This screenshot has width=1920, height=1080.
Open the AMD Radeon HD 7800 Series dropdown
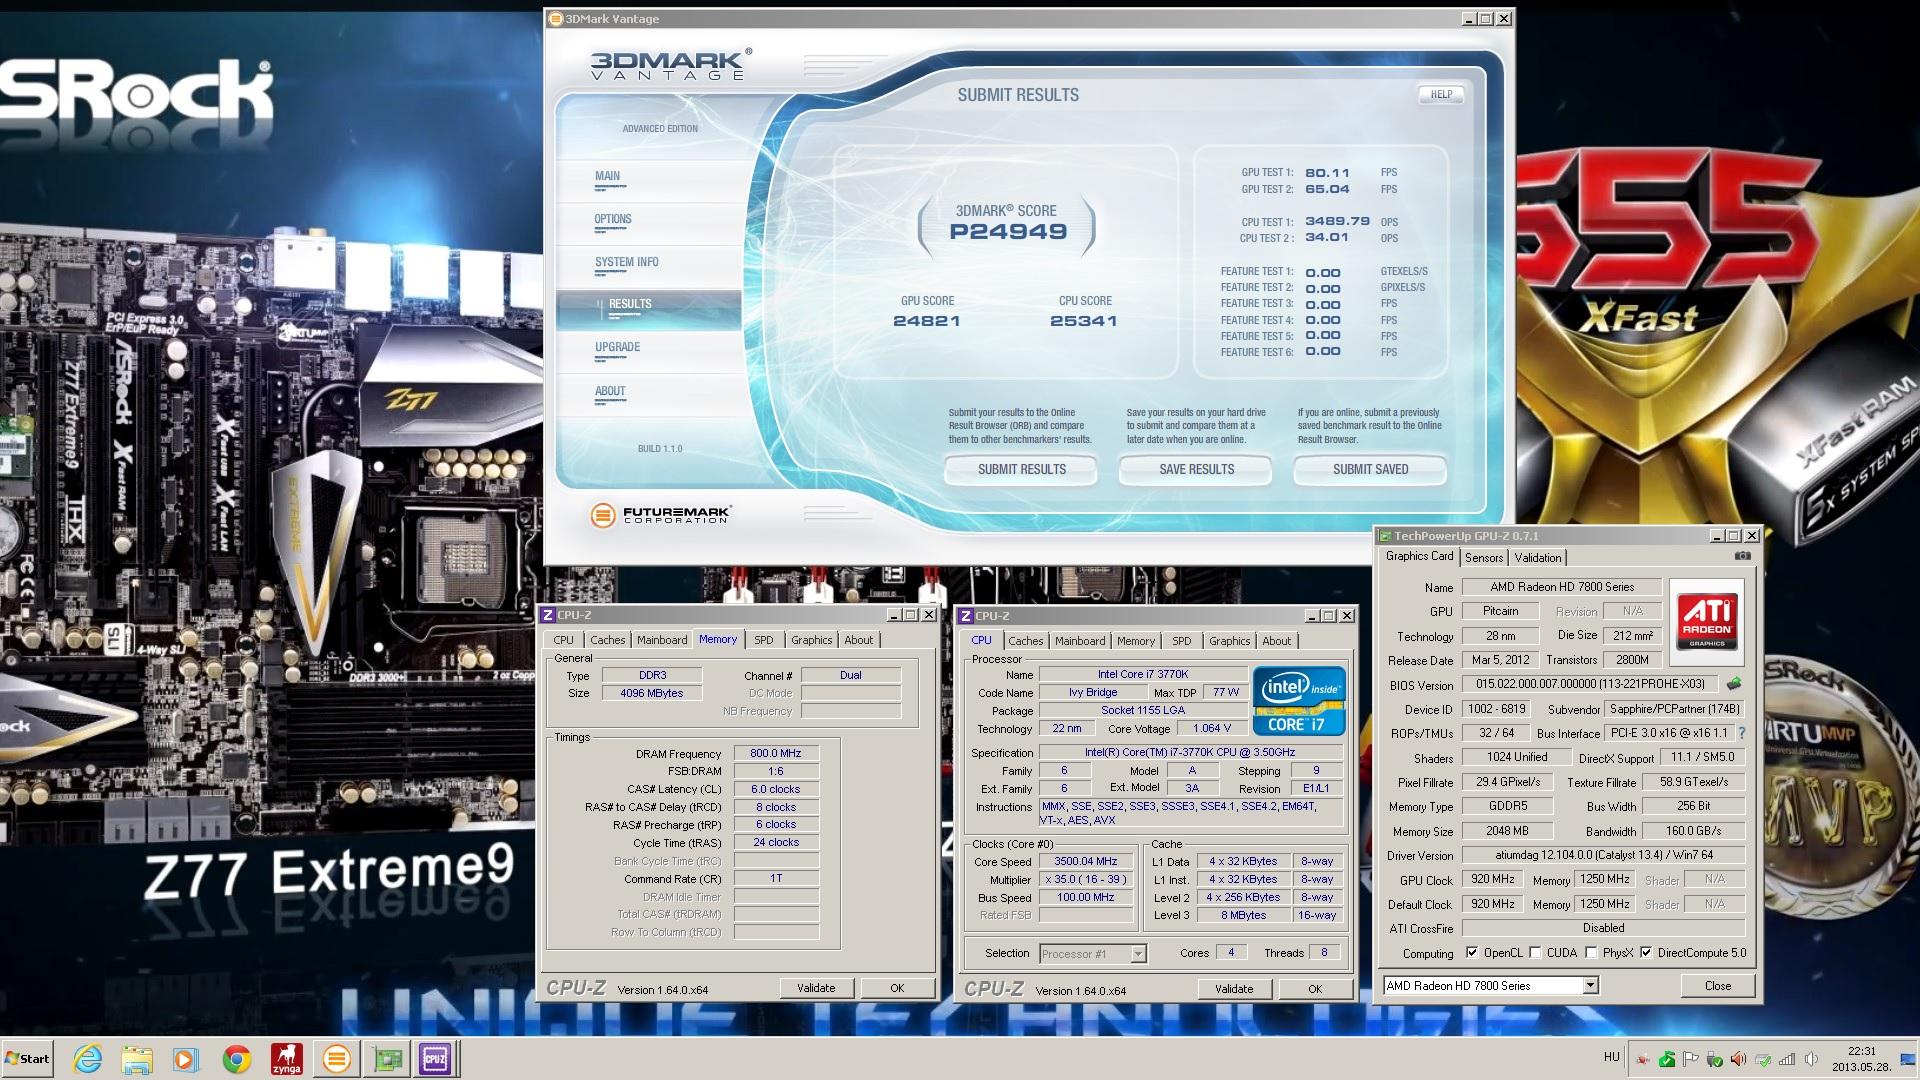point(1590,986)
